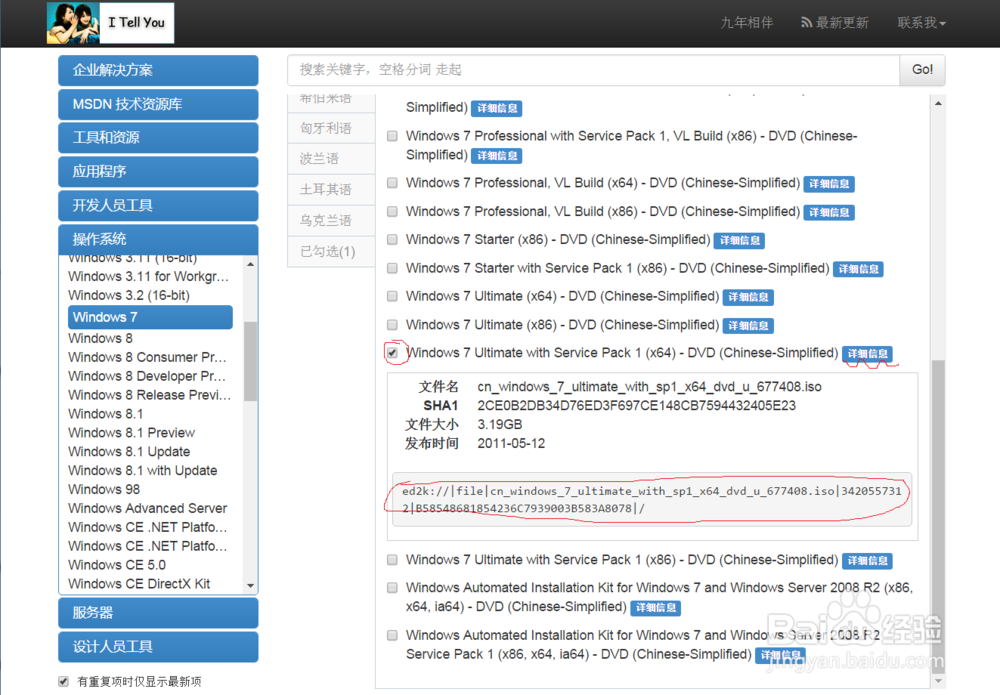The width and height of the screenshot is (1000, 695).
Task: Select Windows 8.1 with Update entry
Action: 142,471
